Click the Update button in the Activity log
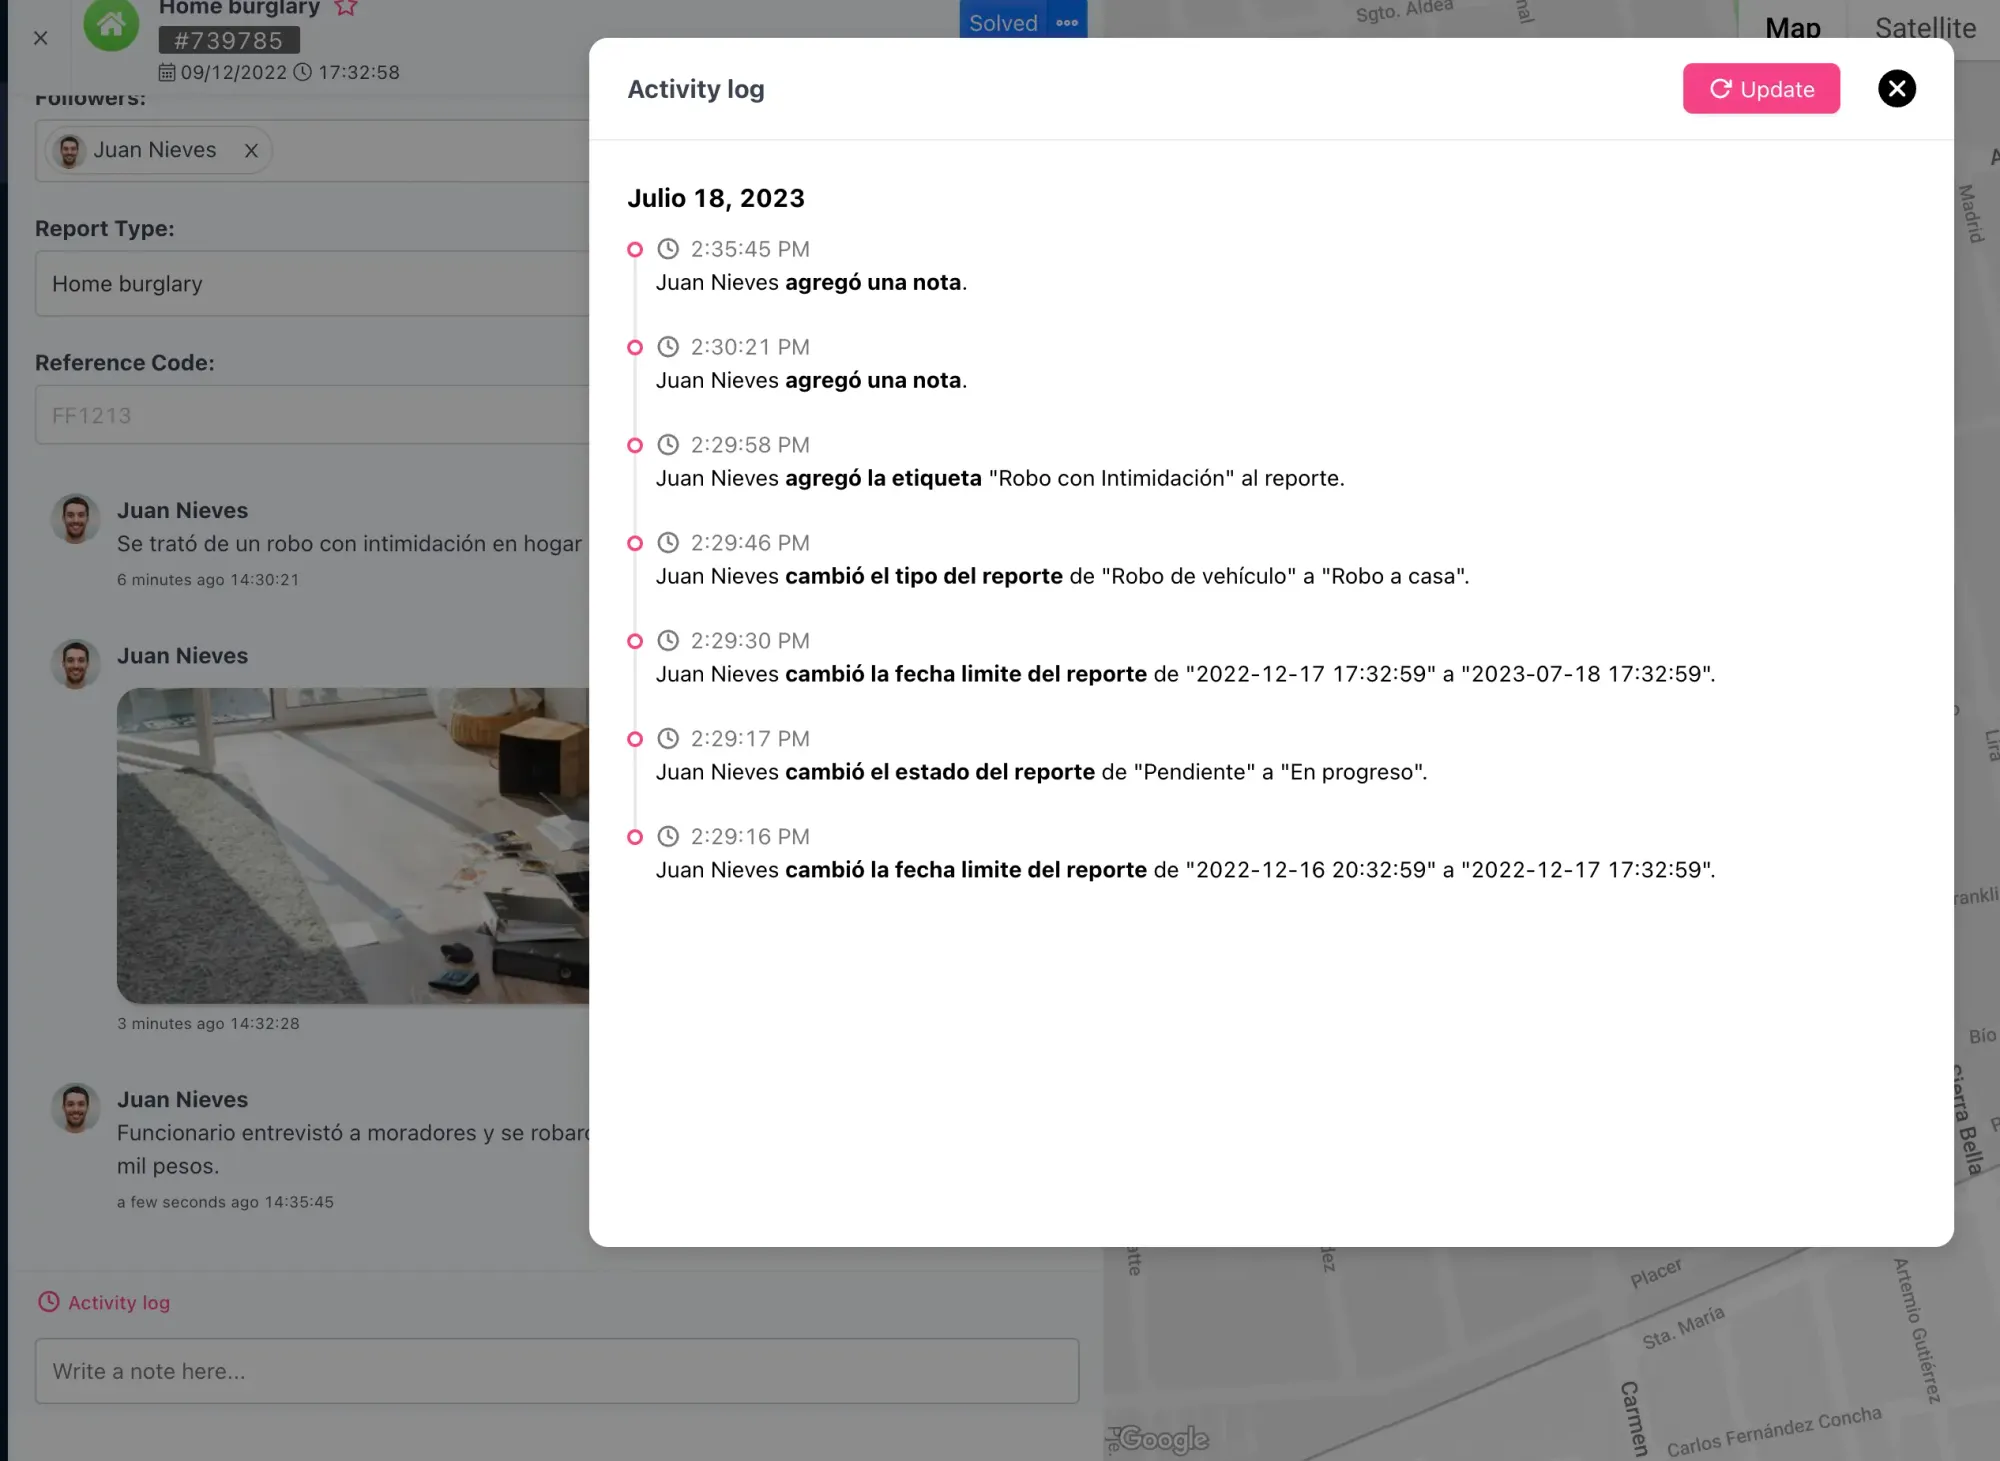The width and height of the screenshot is (2000, 1461). pyautogui.click(x=1761, y=88)
